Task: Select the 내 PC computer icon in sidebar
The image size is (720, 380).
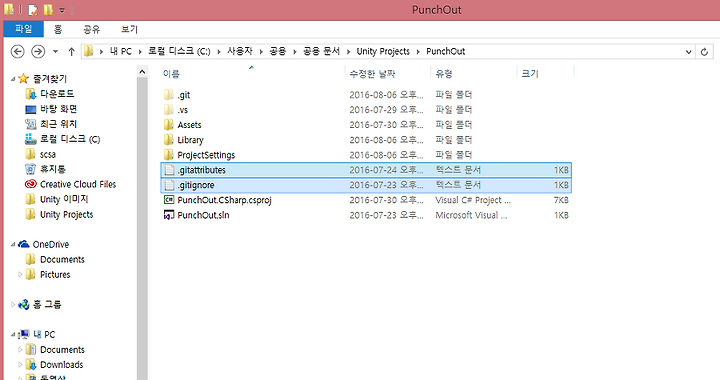Action: [x=24, y=335]
